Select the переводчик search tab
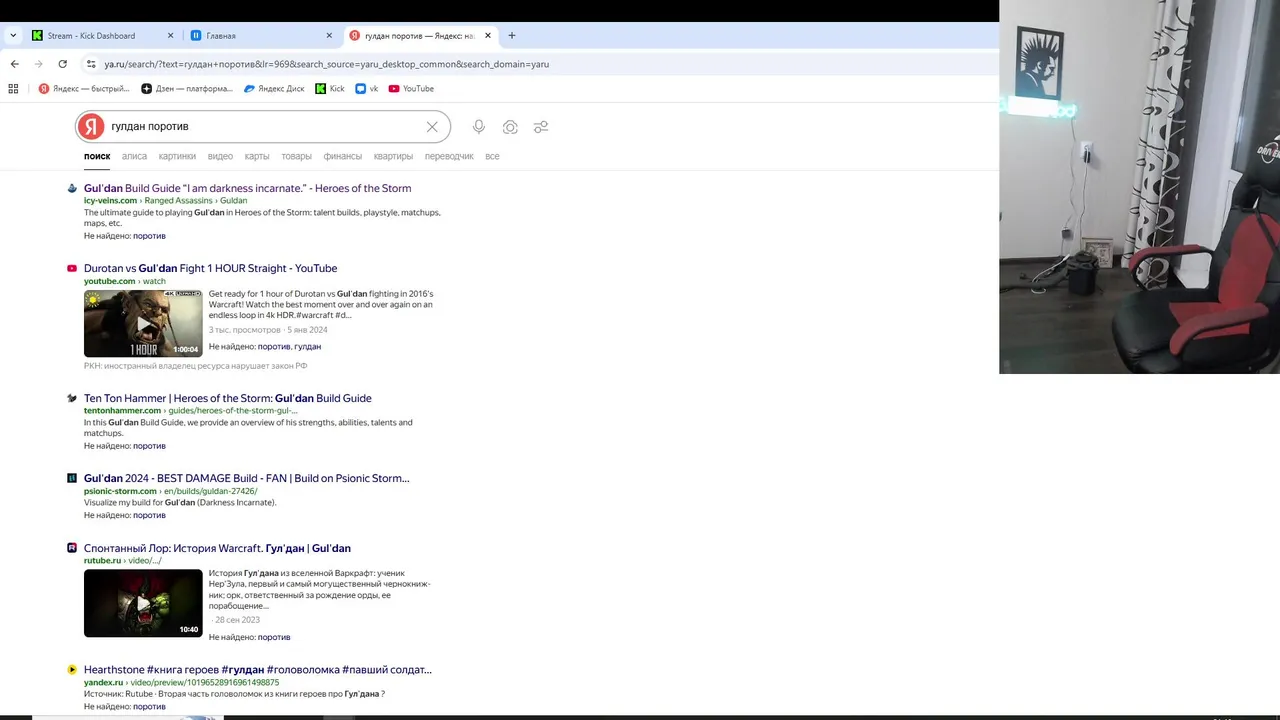The width and height of the screenshot is (1280, 720). point(449,156)
